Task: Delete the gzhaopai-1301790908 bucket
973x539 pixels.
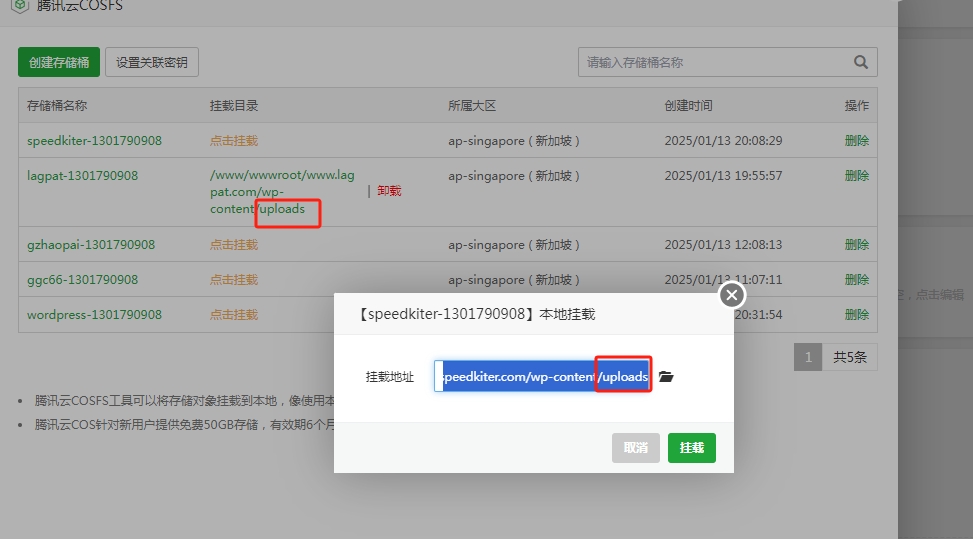Action: (x=856, y=245)
